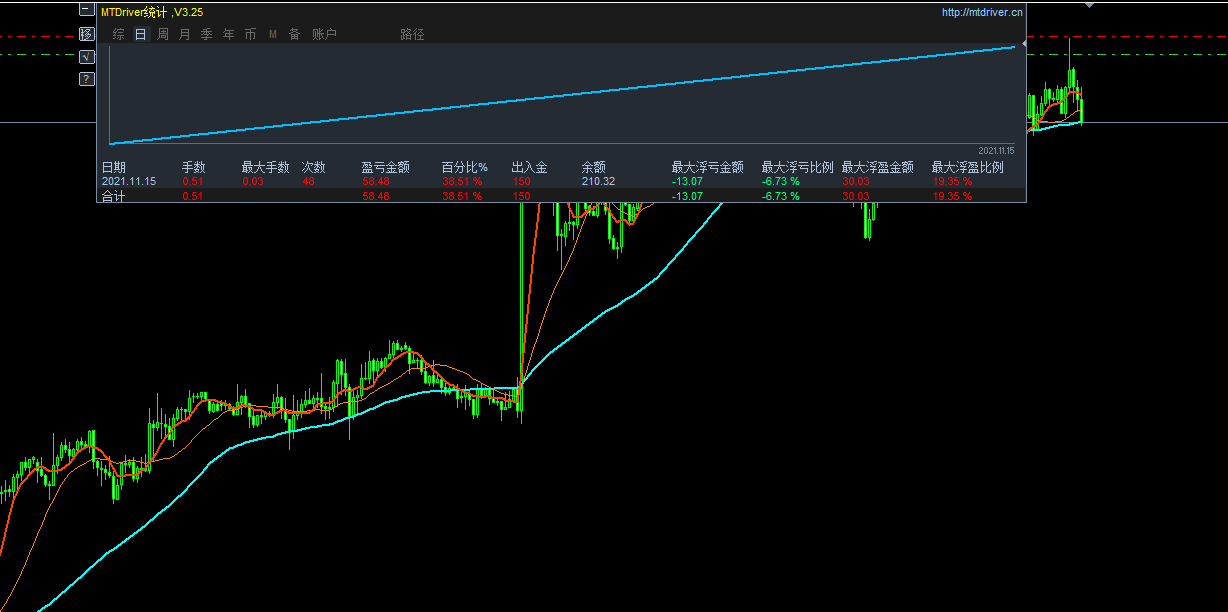Viewport: 1228px width, 612px height.
Task: Click the 出入金 column header
Action: (530, 167)
